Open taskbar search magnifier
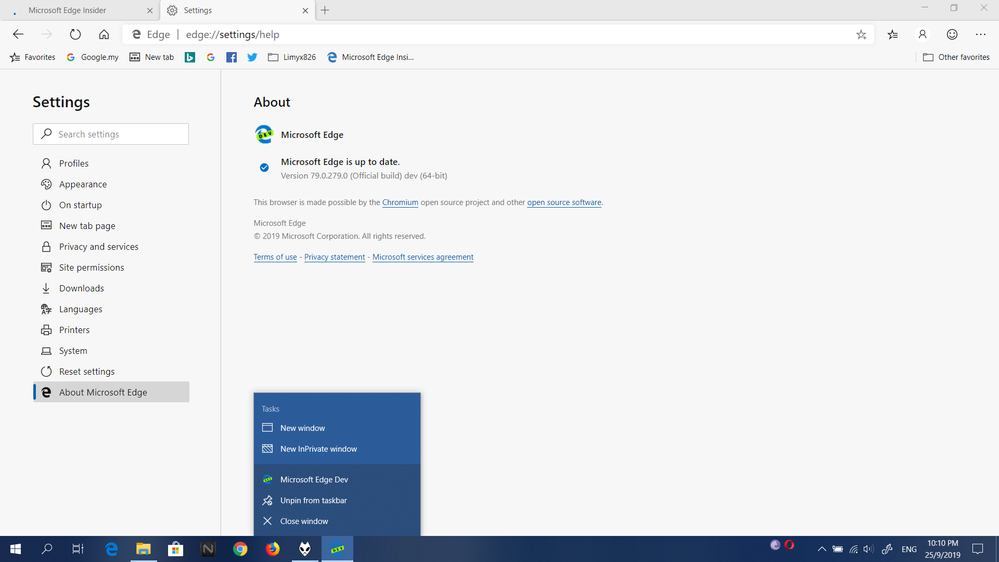Screen dimensions: 999x562 point(47,549)
